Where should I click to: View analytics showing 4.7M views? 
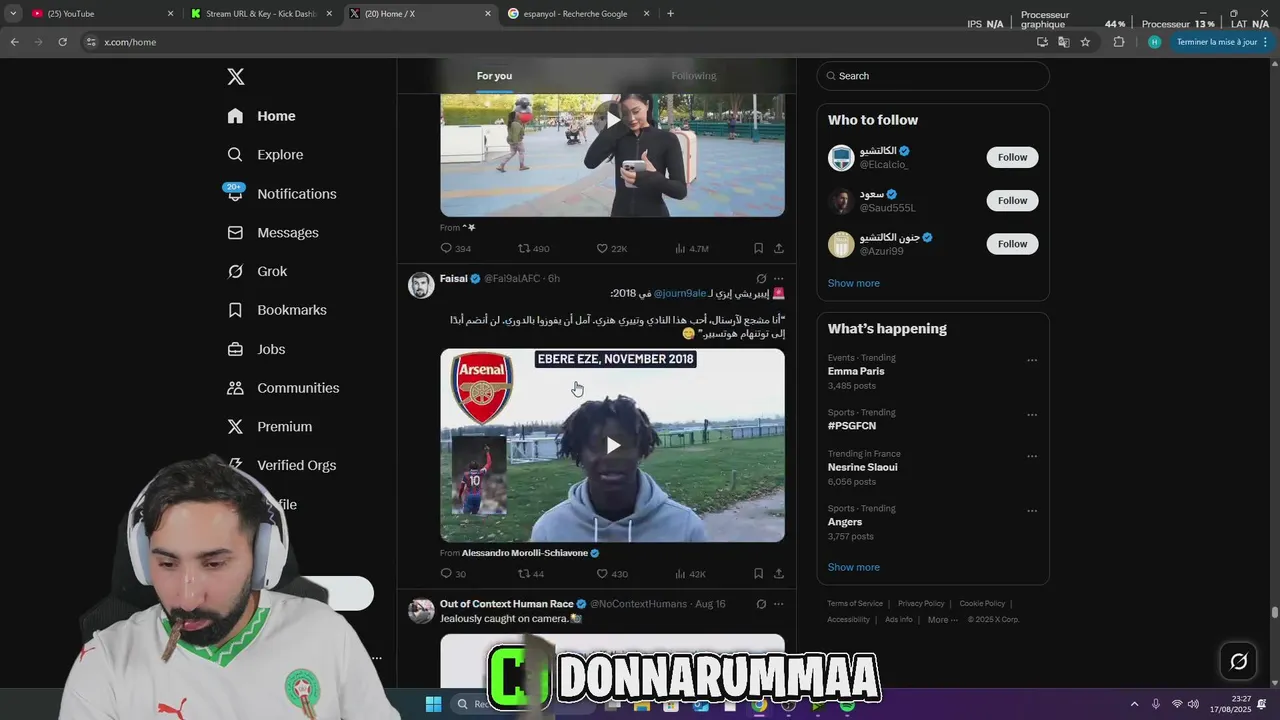[x=692, y=248]
